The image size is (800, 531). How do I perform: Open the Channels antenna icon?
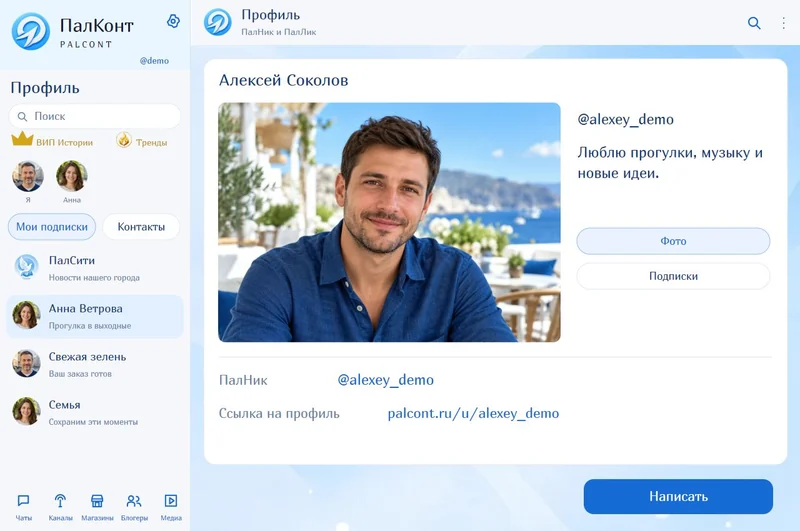pyautogui.click(x=60, y=501)
